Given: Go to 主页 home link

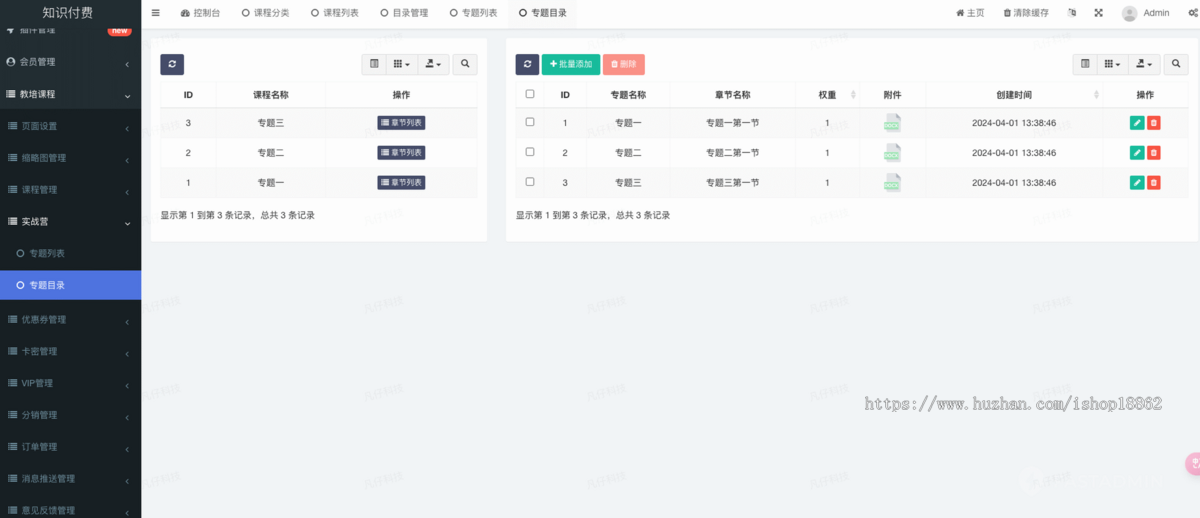Looking at the screenshot, I should pos(970,13).
